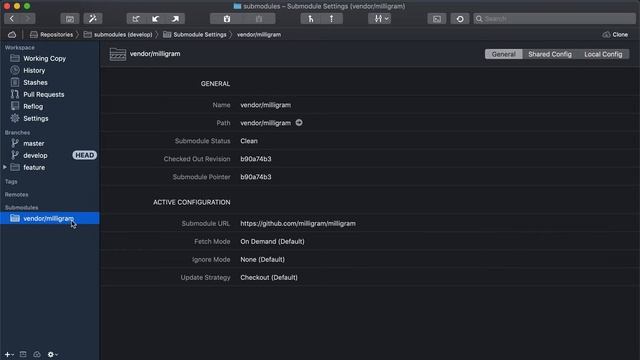The height and width of the screenshot is (360, 640).
Task: Click Fetch Mode value On Demand (Default)
Action: [272, 242]
